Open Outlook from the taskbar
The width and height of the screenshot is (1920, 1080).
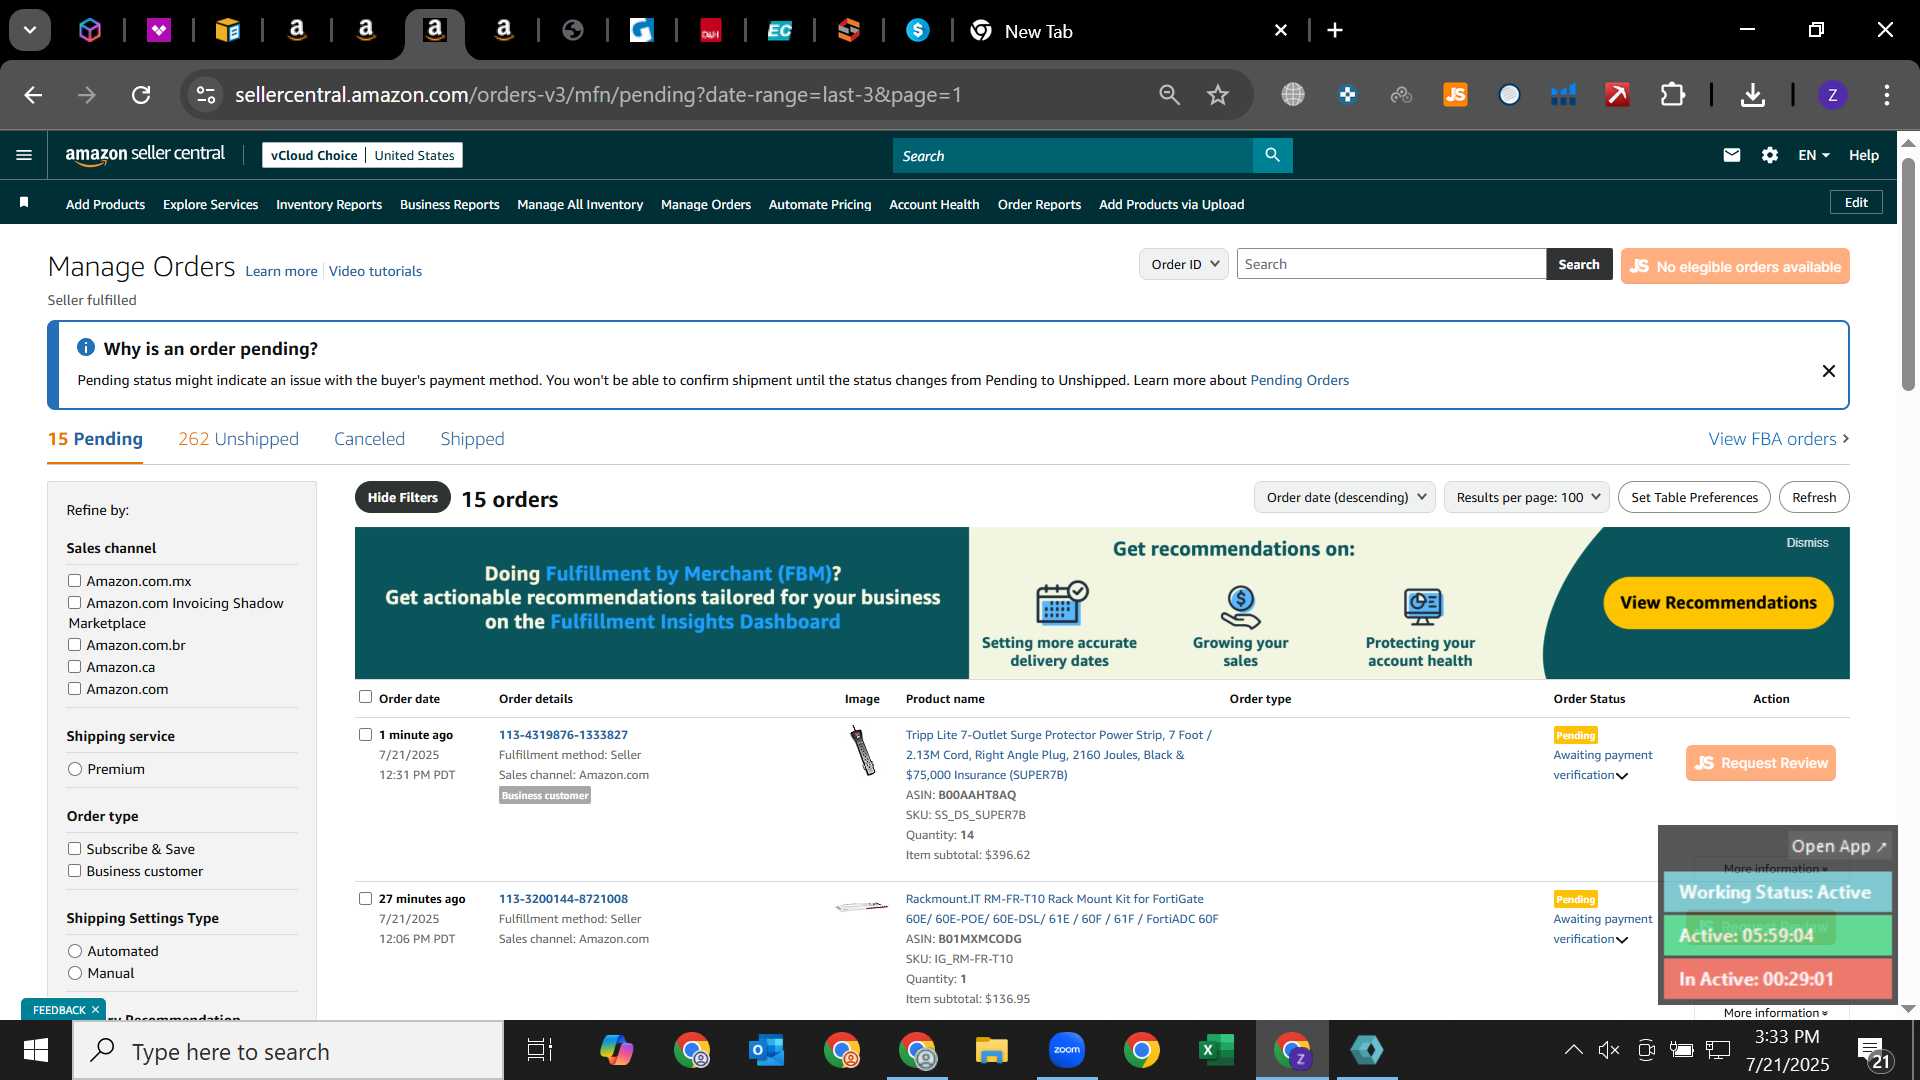[x=766, y=1050]
